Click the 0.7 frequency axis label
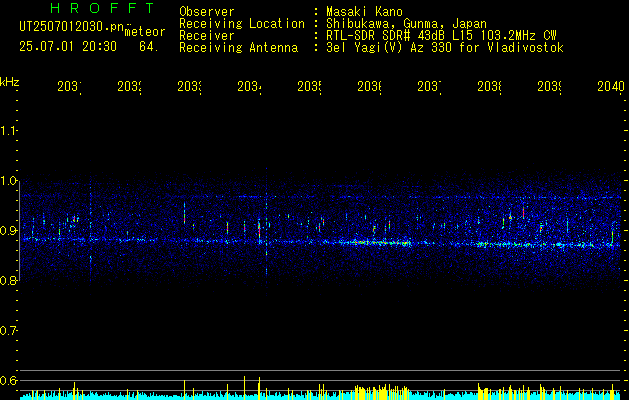The image size is (629, 400). pyautogui.click(x=8, y=331)
